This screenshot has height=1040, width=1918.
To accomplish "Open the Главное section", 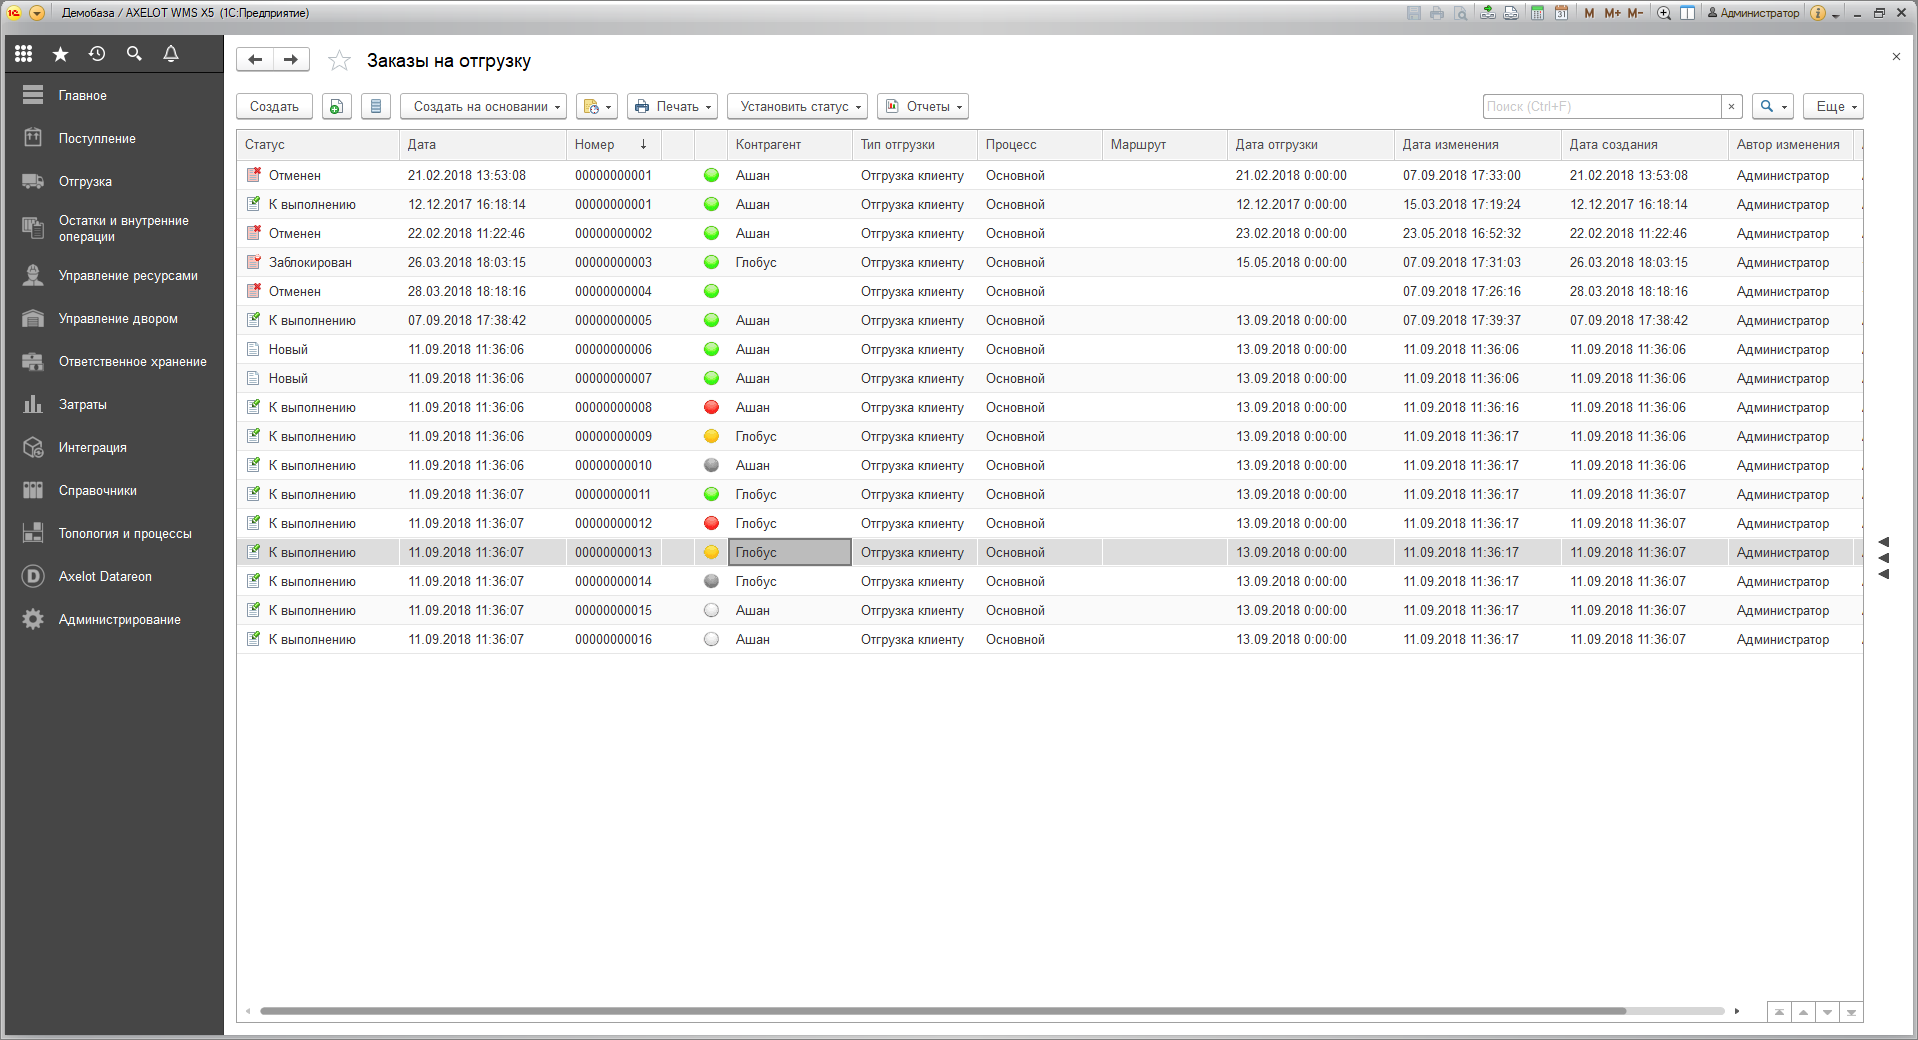I will click(114, 95).
